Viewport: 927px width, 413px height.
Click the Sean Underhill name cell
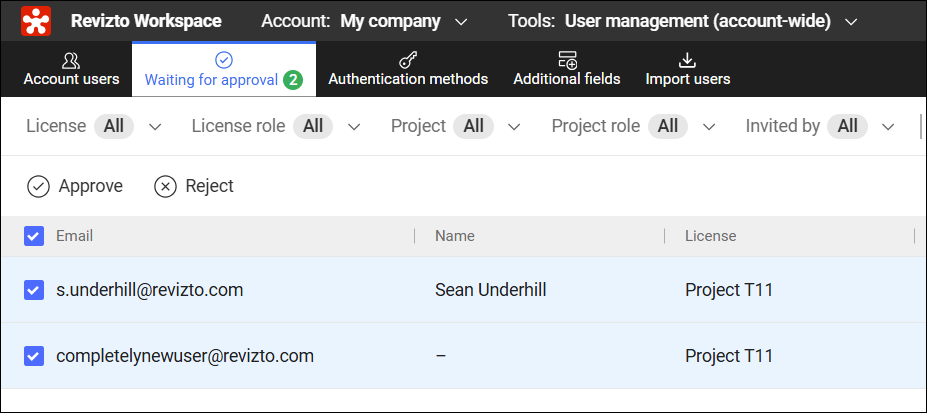[491, 290]
